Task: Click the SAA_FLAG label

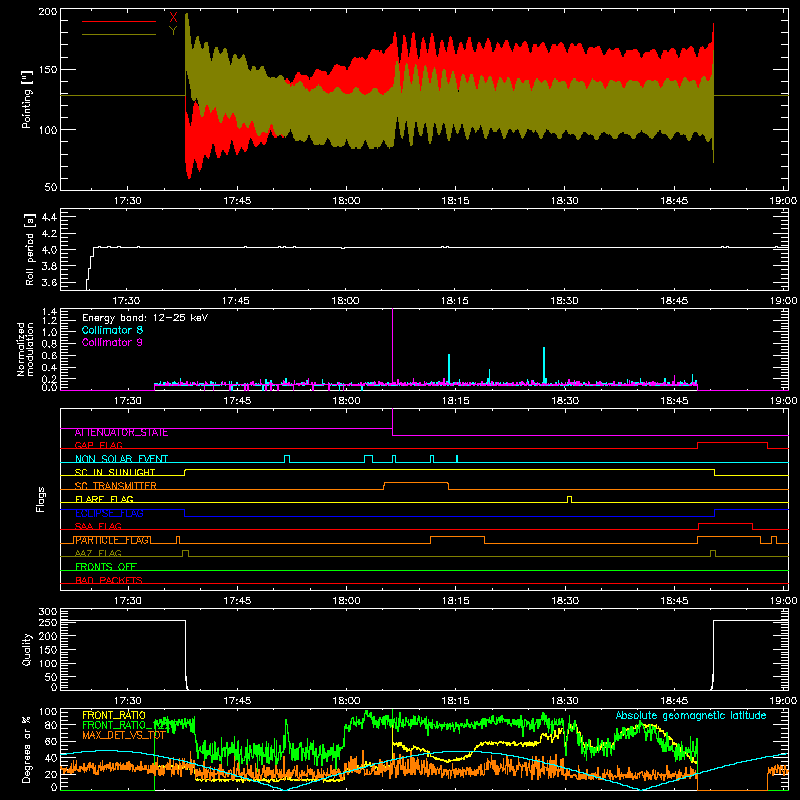Action: (98, 526)
